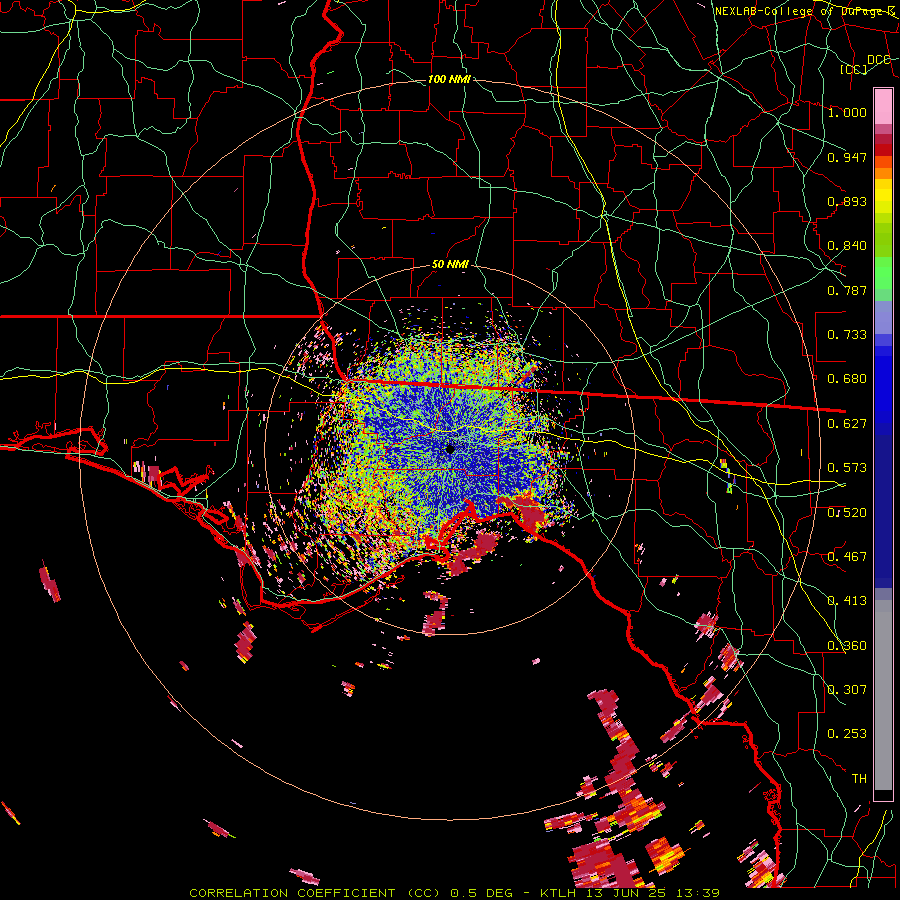Click the CORRELATION COEFFICIENT (CC) title text
The height and width of the screenshot is (900, 900).
[315, 893]
